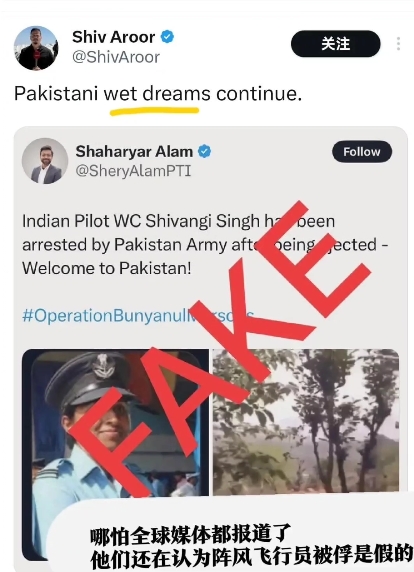Click Shiv Aroor's blue verified badge
414x572 pixels.
(167, 37)
